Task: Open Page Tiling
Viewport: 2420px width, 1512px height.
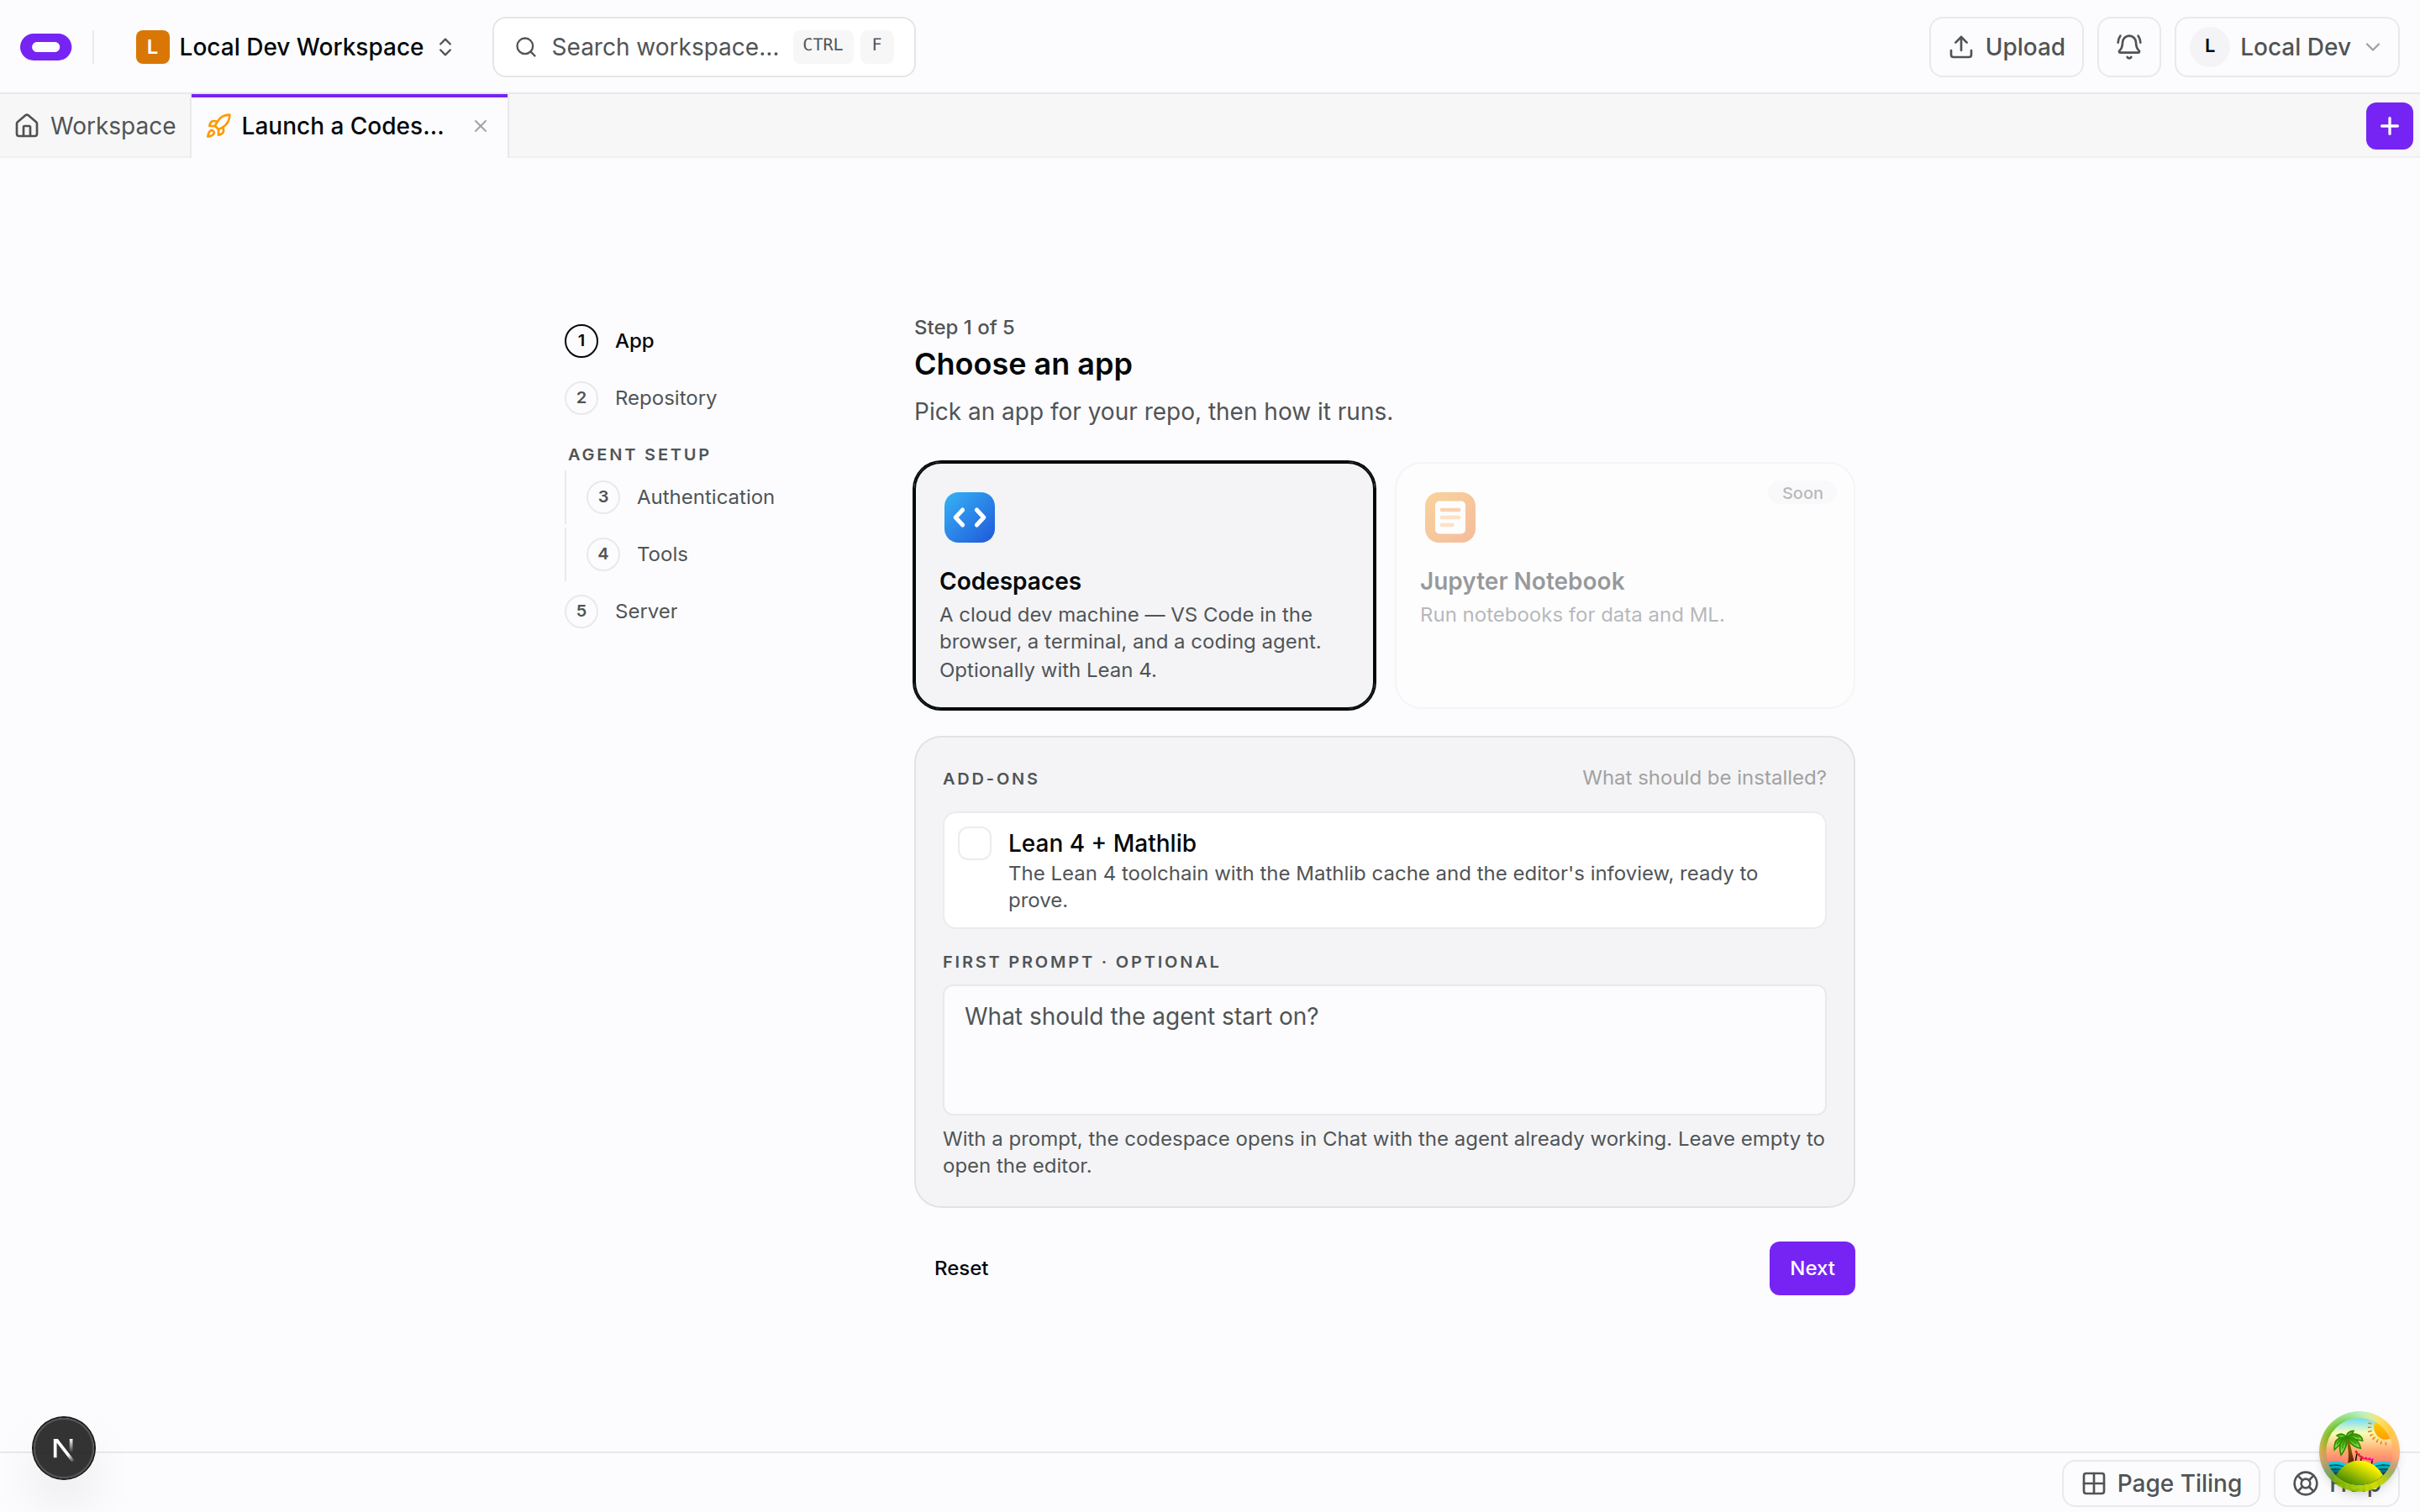Action: 2160,1483
